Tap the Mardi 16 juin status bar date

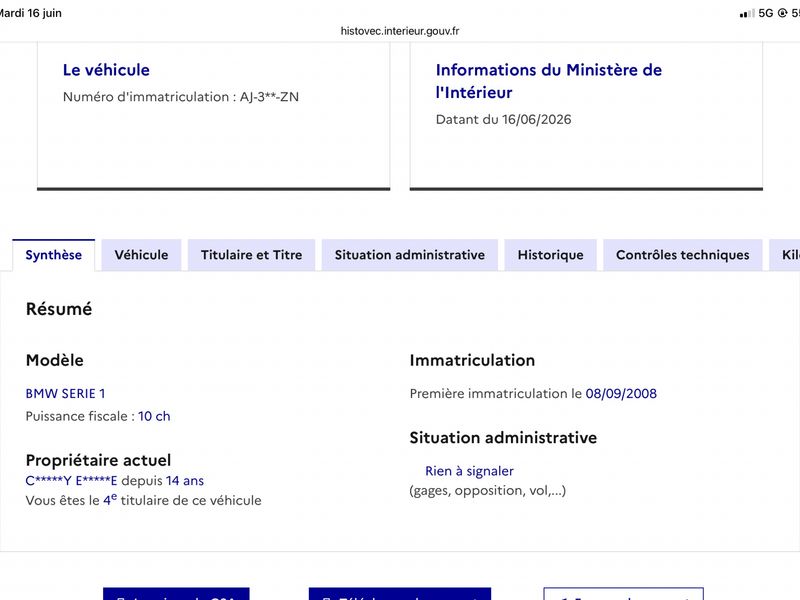[x=31, y=13]
